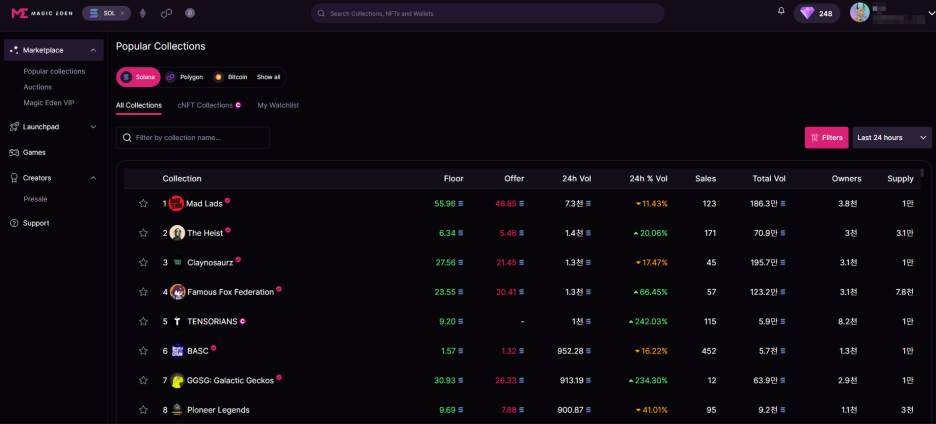Focus the Search Collections, NFTs and Wallets field
936x424 pixels.
[487, 13]
